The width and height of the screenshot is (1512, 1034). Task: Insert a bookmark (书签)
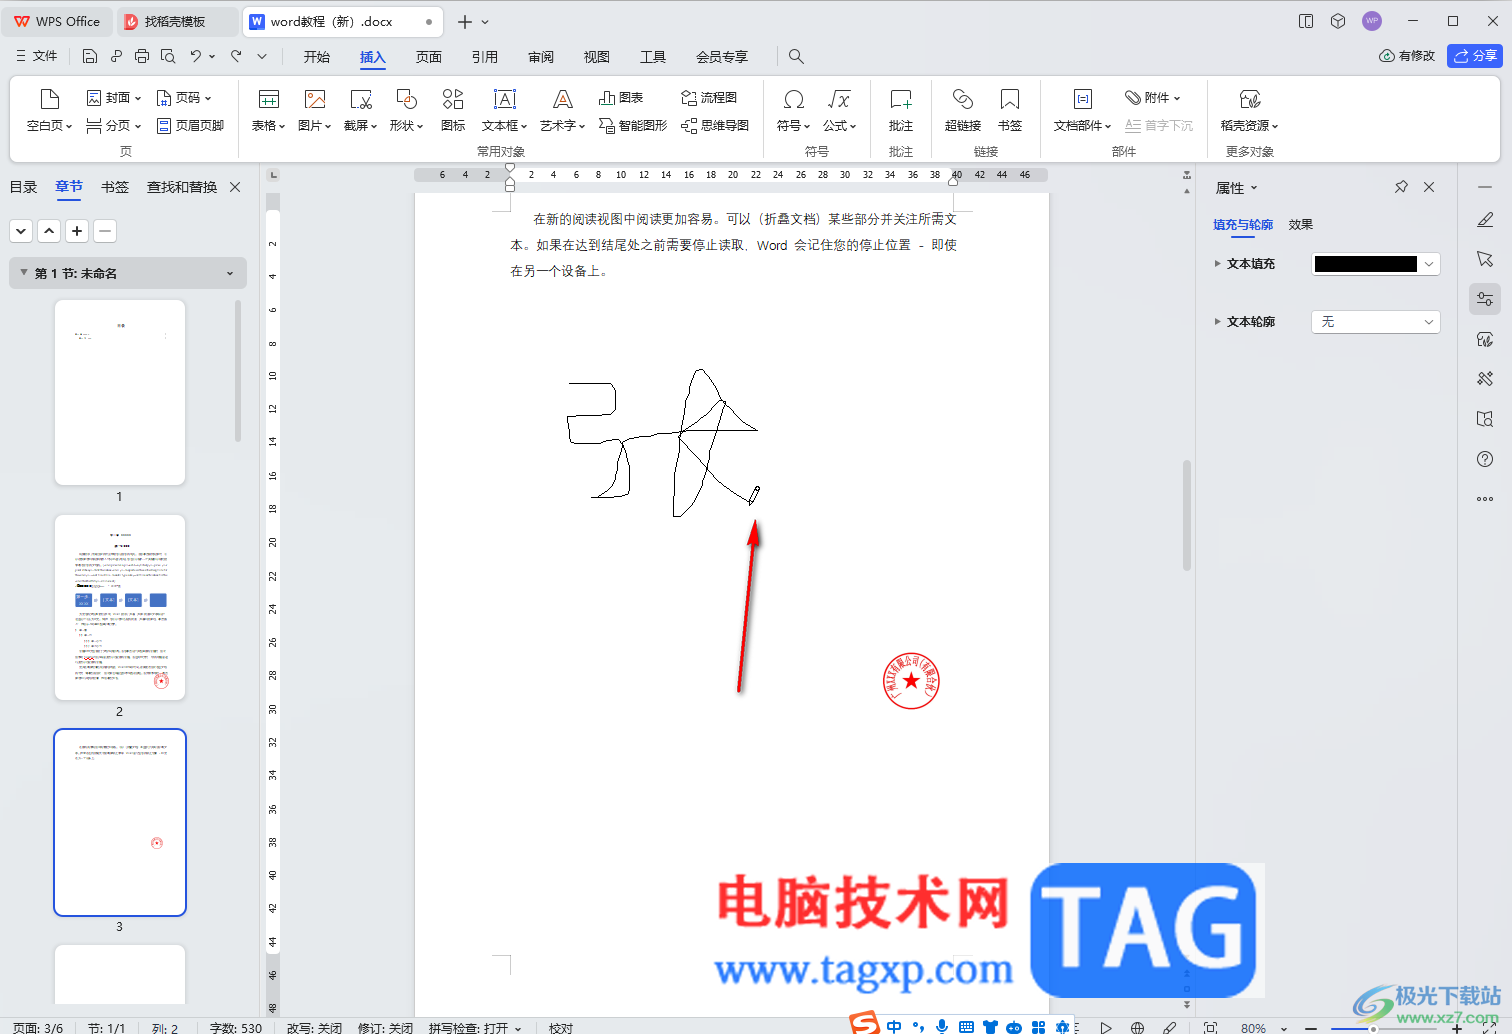point(1010,110)
